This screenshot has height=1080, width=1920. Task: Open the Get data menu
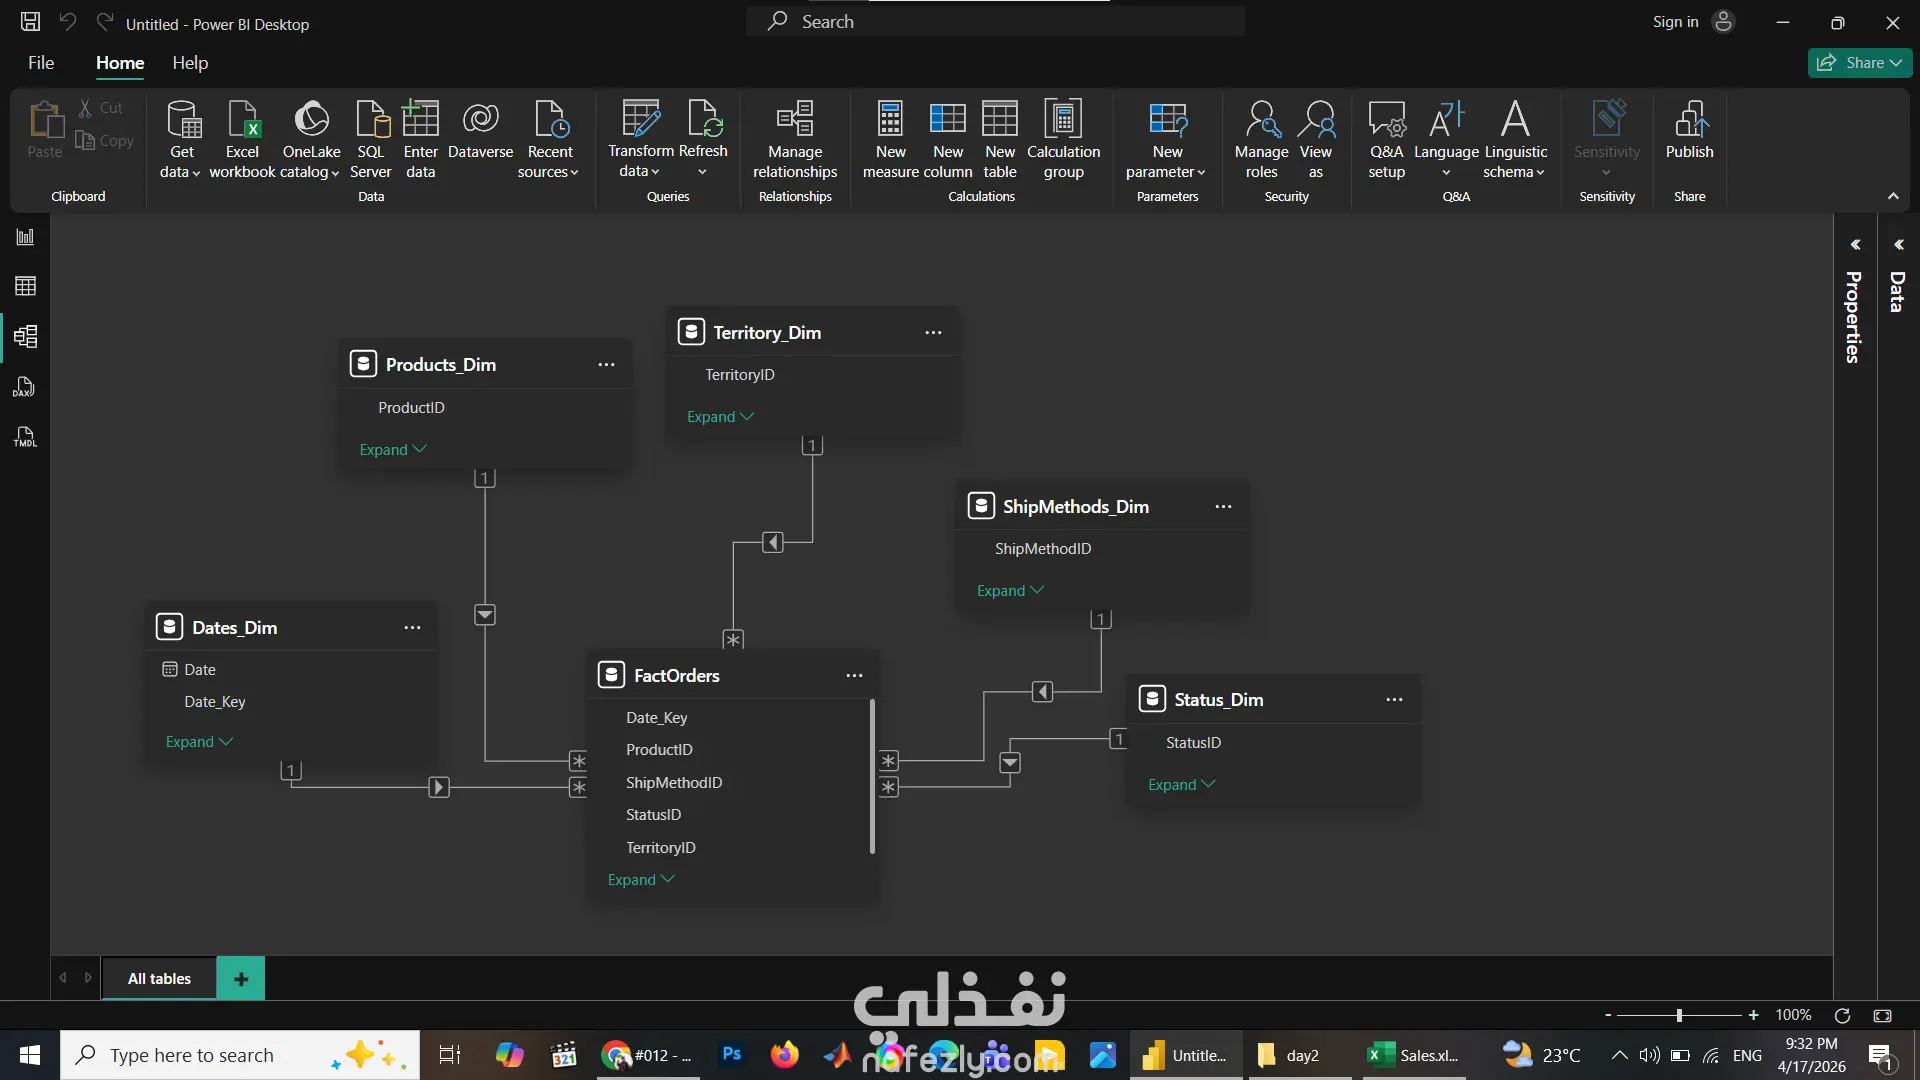tap(181, 140)
